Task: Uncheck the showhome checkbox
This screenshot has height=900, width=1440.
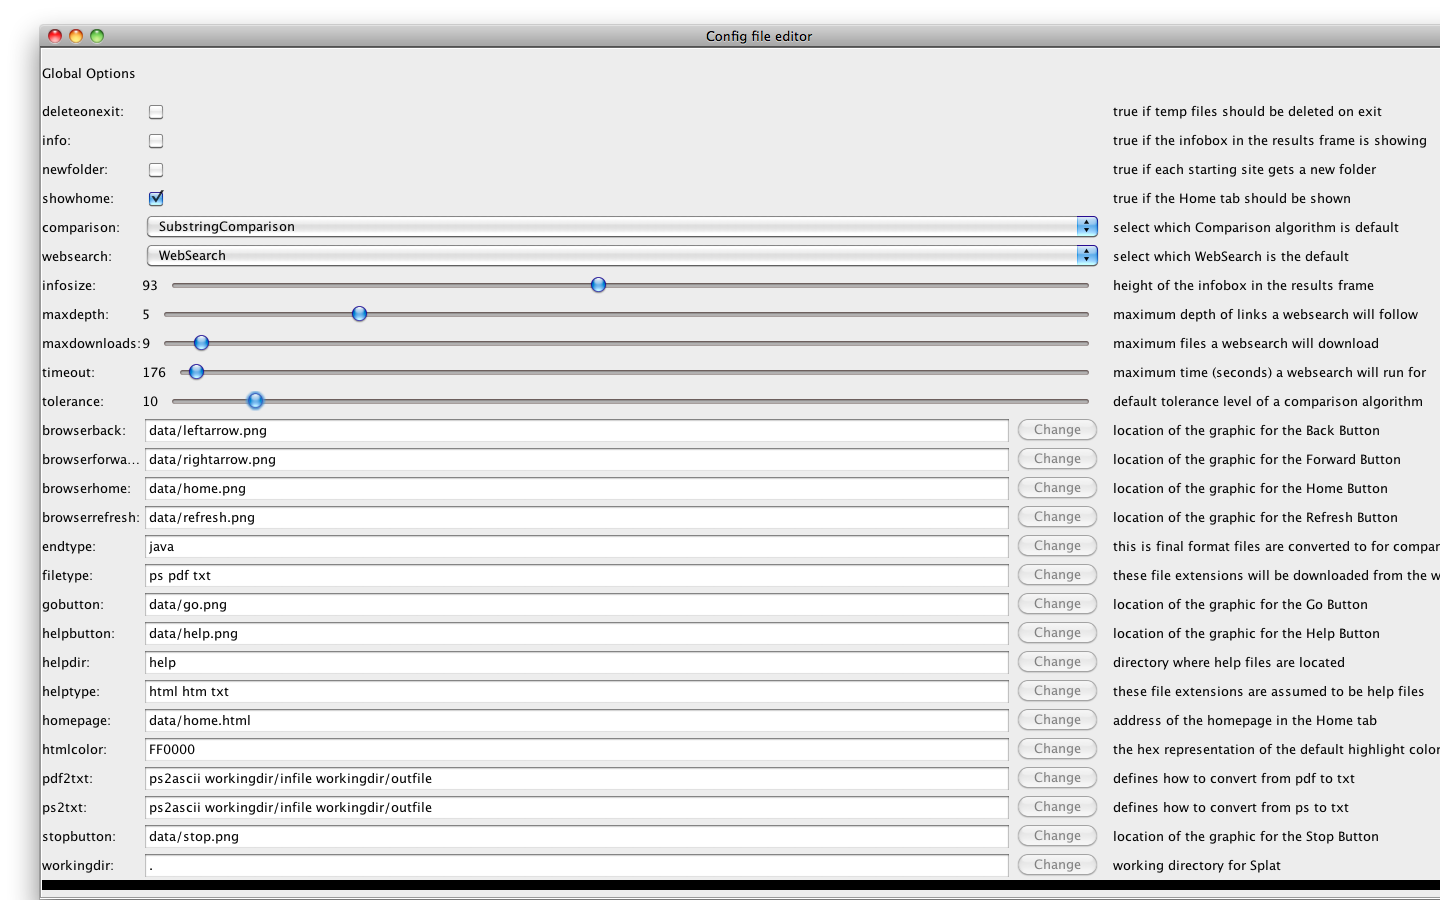Action: tap(156, 198)
